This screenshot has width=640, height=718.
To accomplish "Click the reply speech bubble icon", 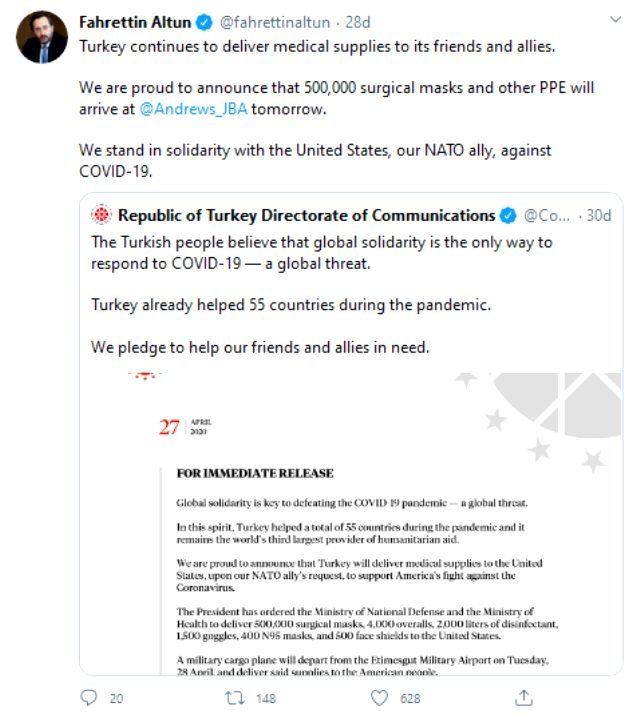I will [x=89, y=697].
